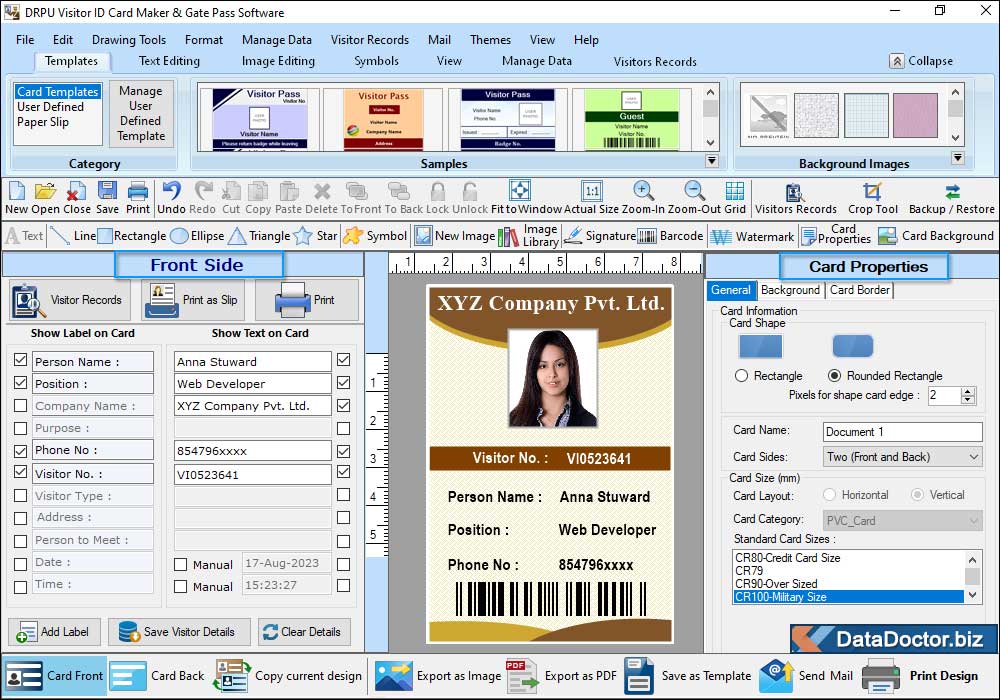Check Manual for the time field

pyautogui.click(x=180, y=587)
